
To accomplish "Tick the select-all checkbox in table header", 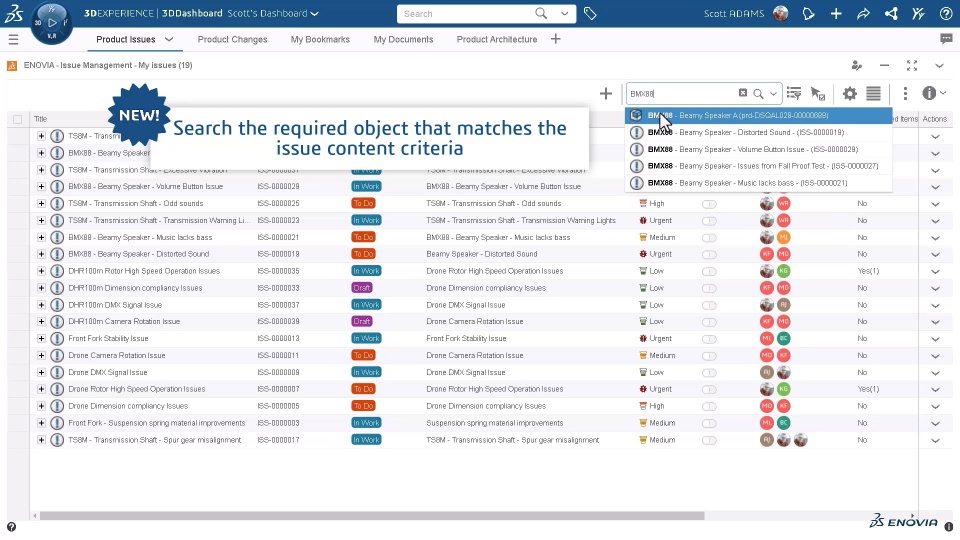I will pos(18,119).
